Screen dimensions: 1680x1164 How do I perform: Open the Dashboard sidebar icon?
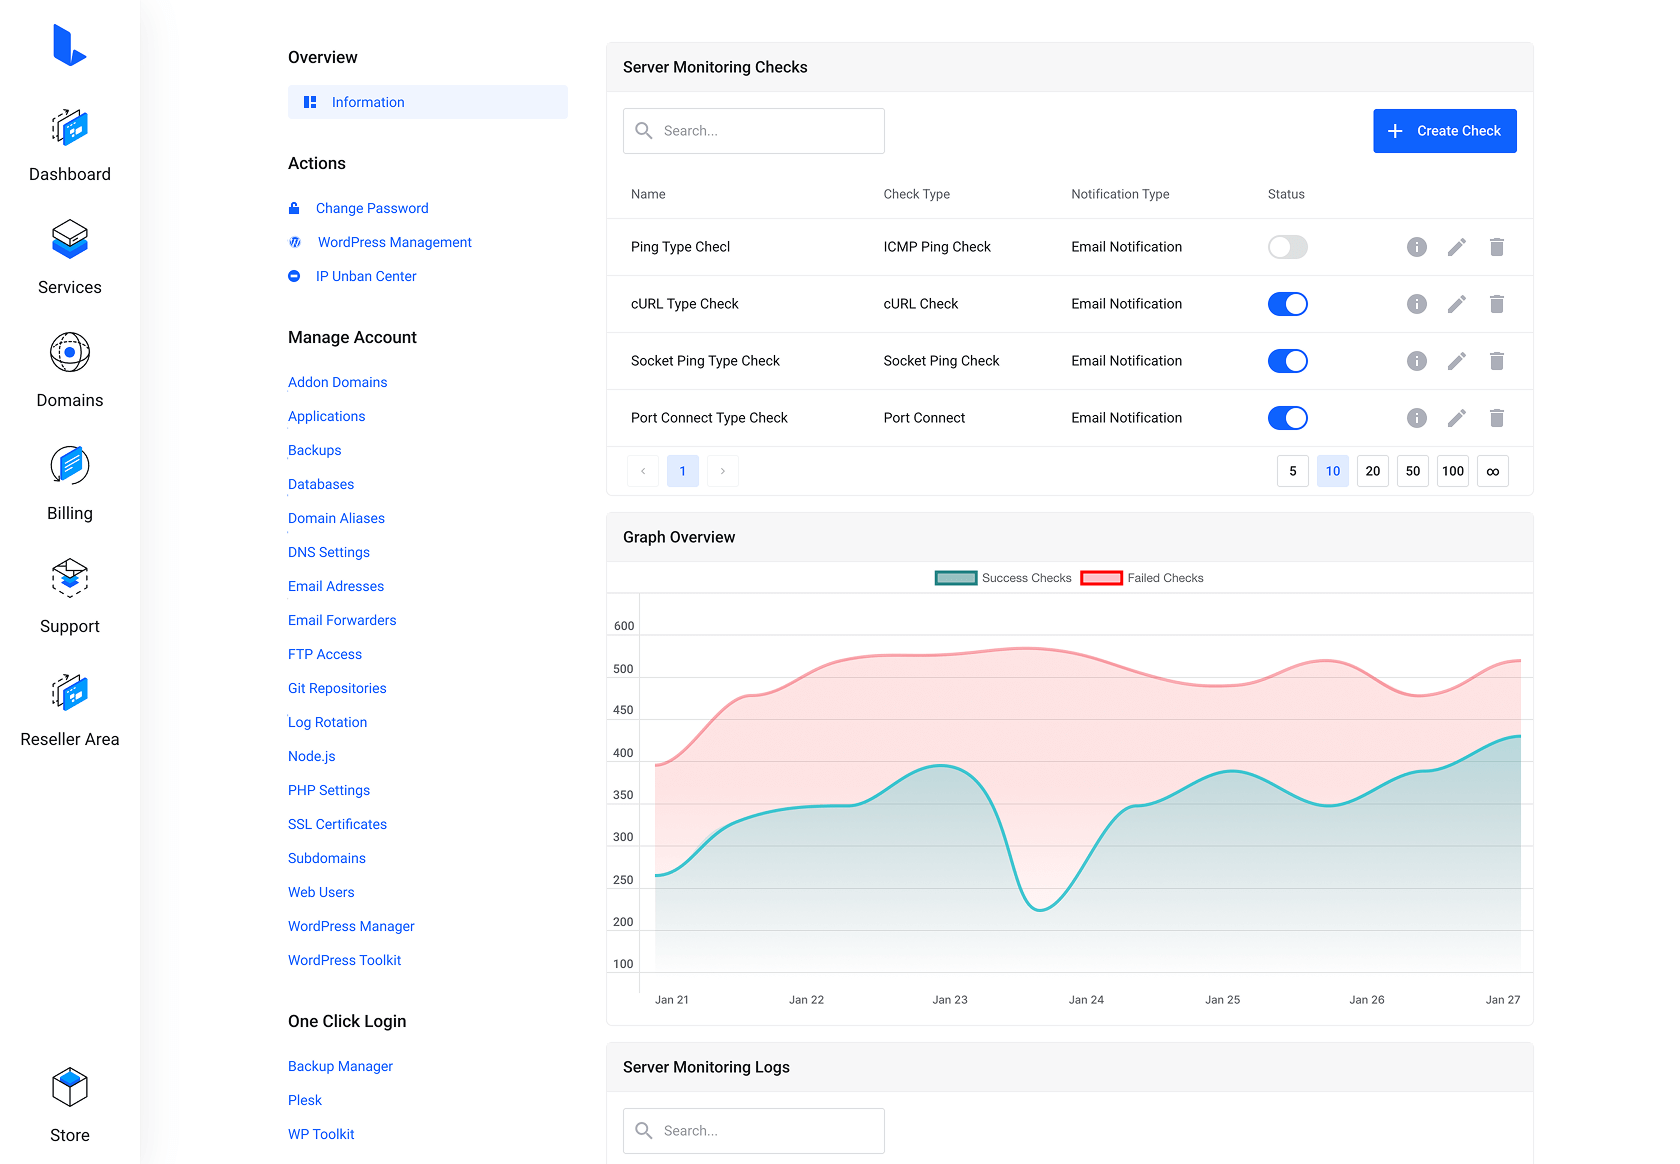point(70,128)
